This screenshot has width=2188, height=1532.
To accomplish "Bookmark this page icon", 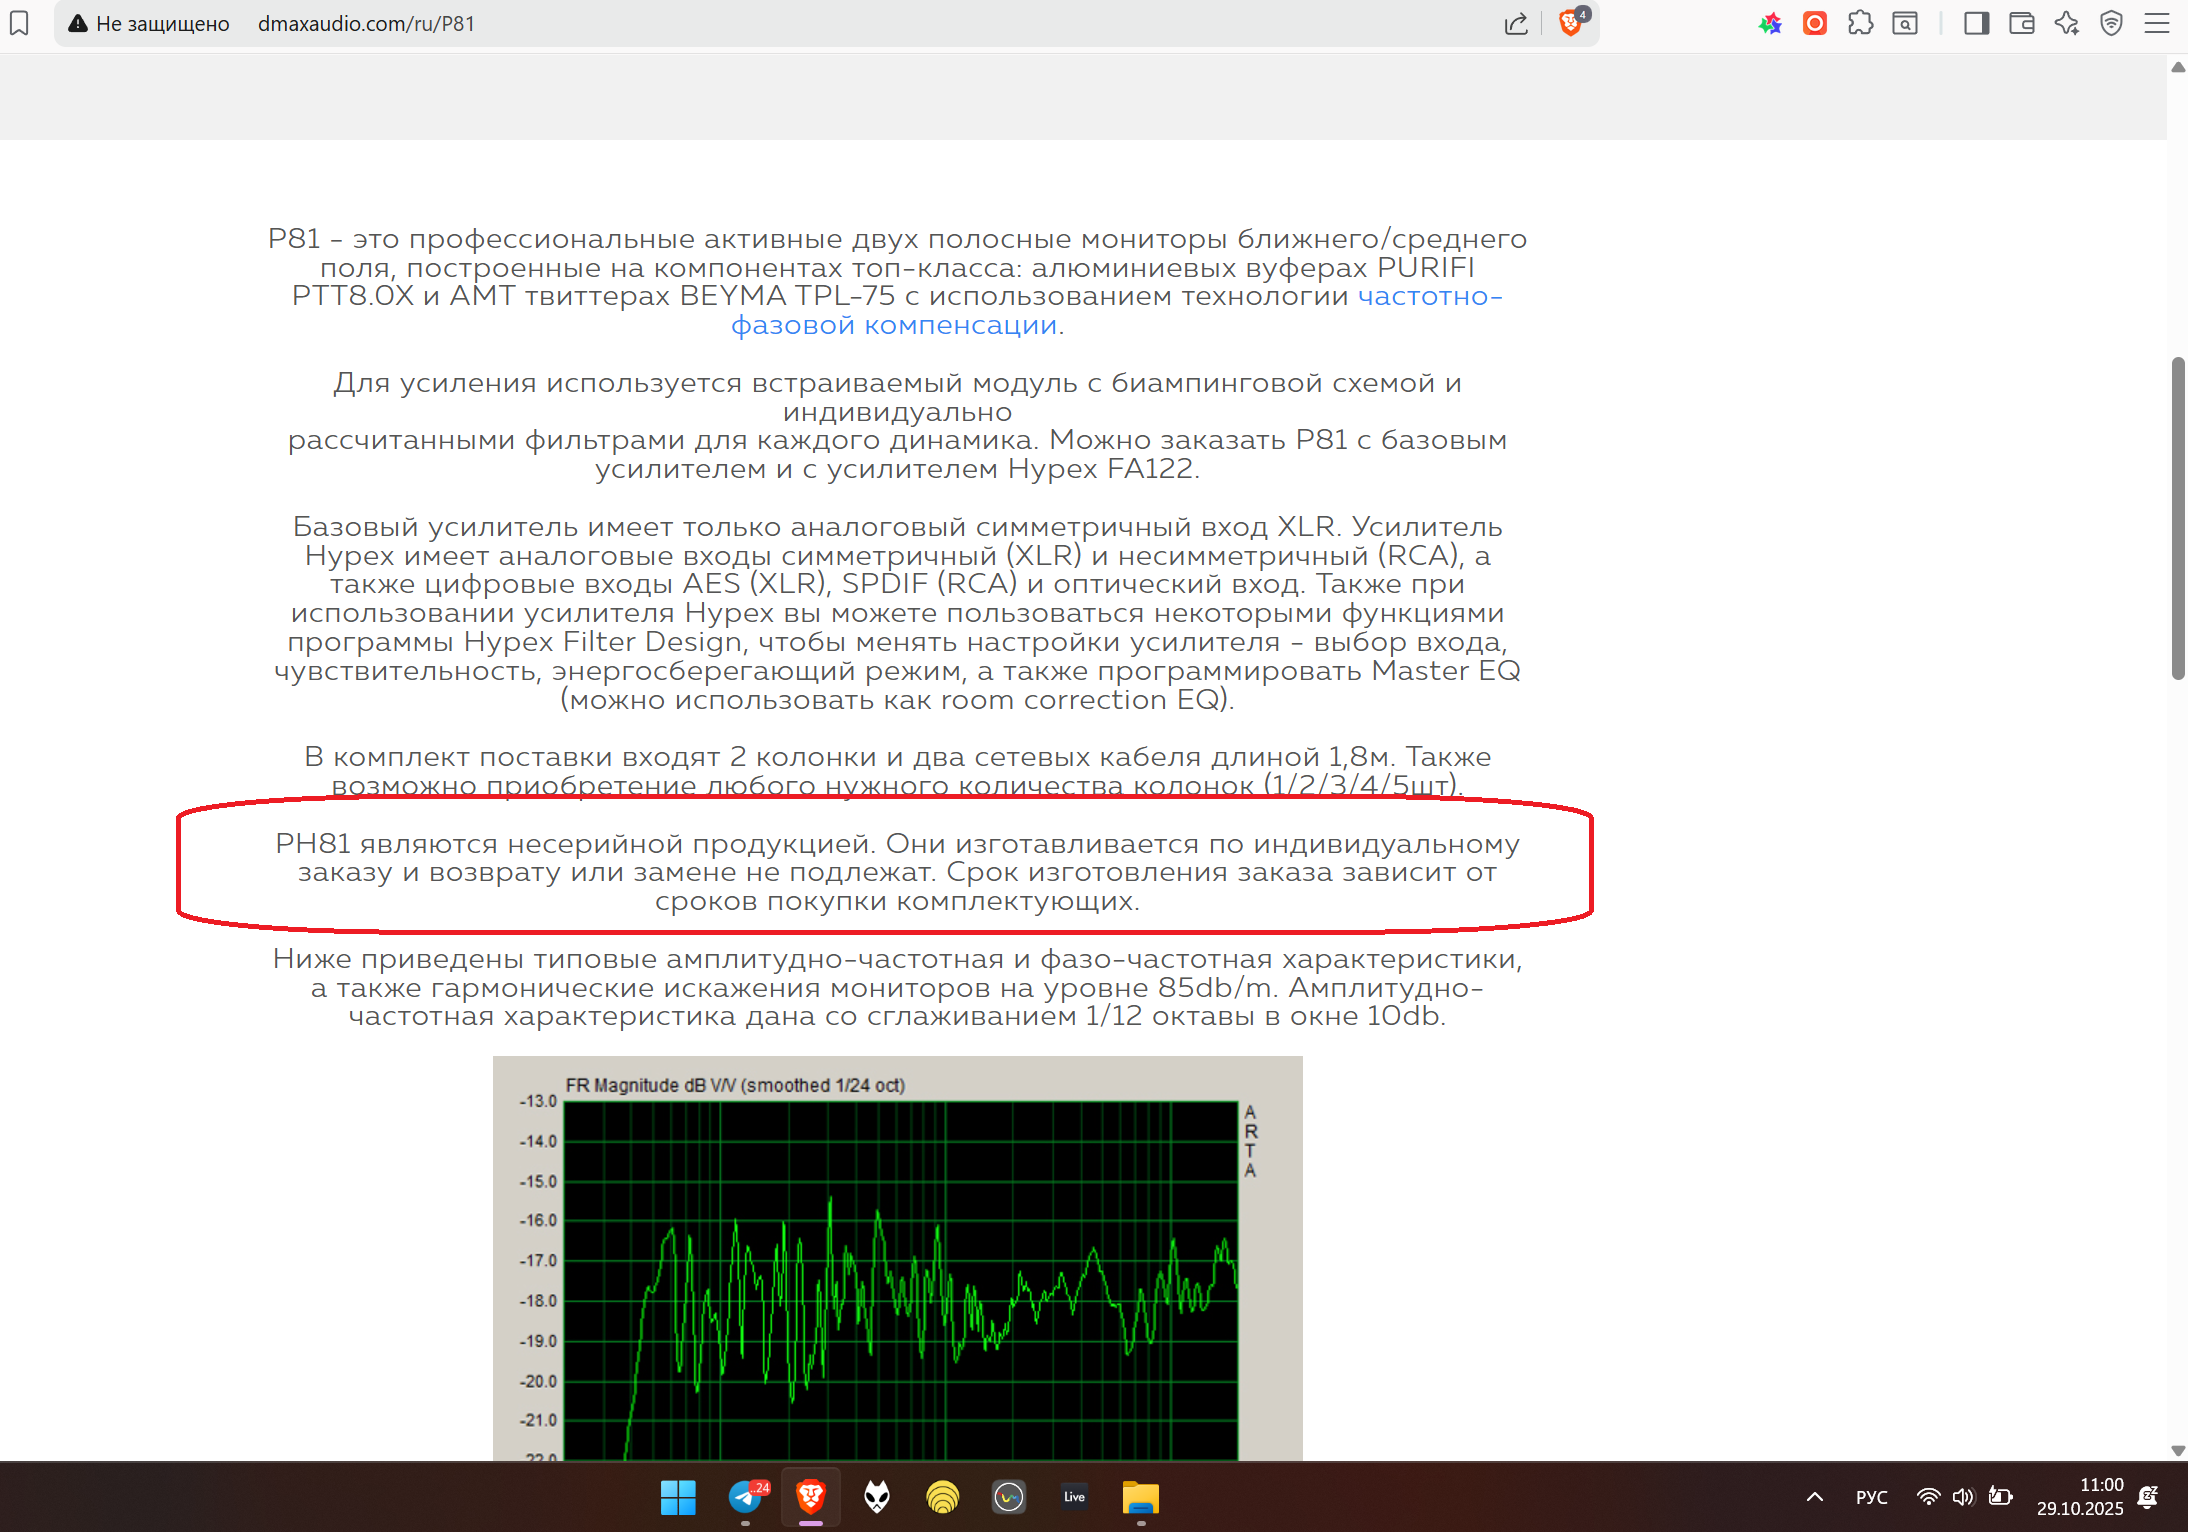I will 19,23.
